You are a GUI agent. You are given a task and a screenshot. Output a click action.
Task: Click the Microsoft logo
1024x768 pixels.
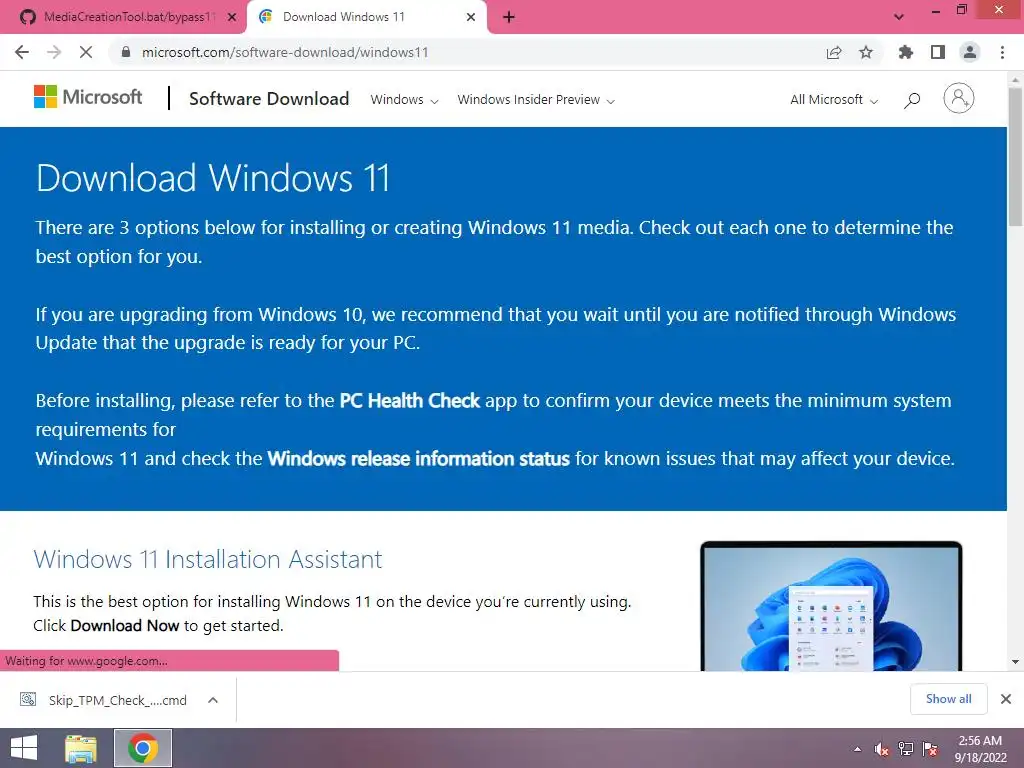click(x=88, y=97)
